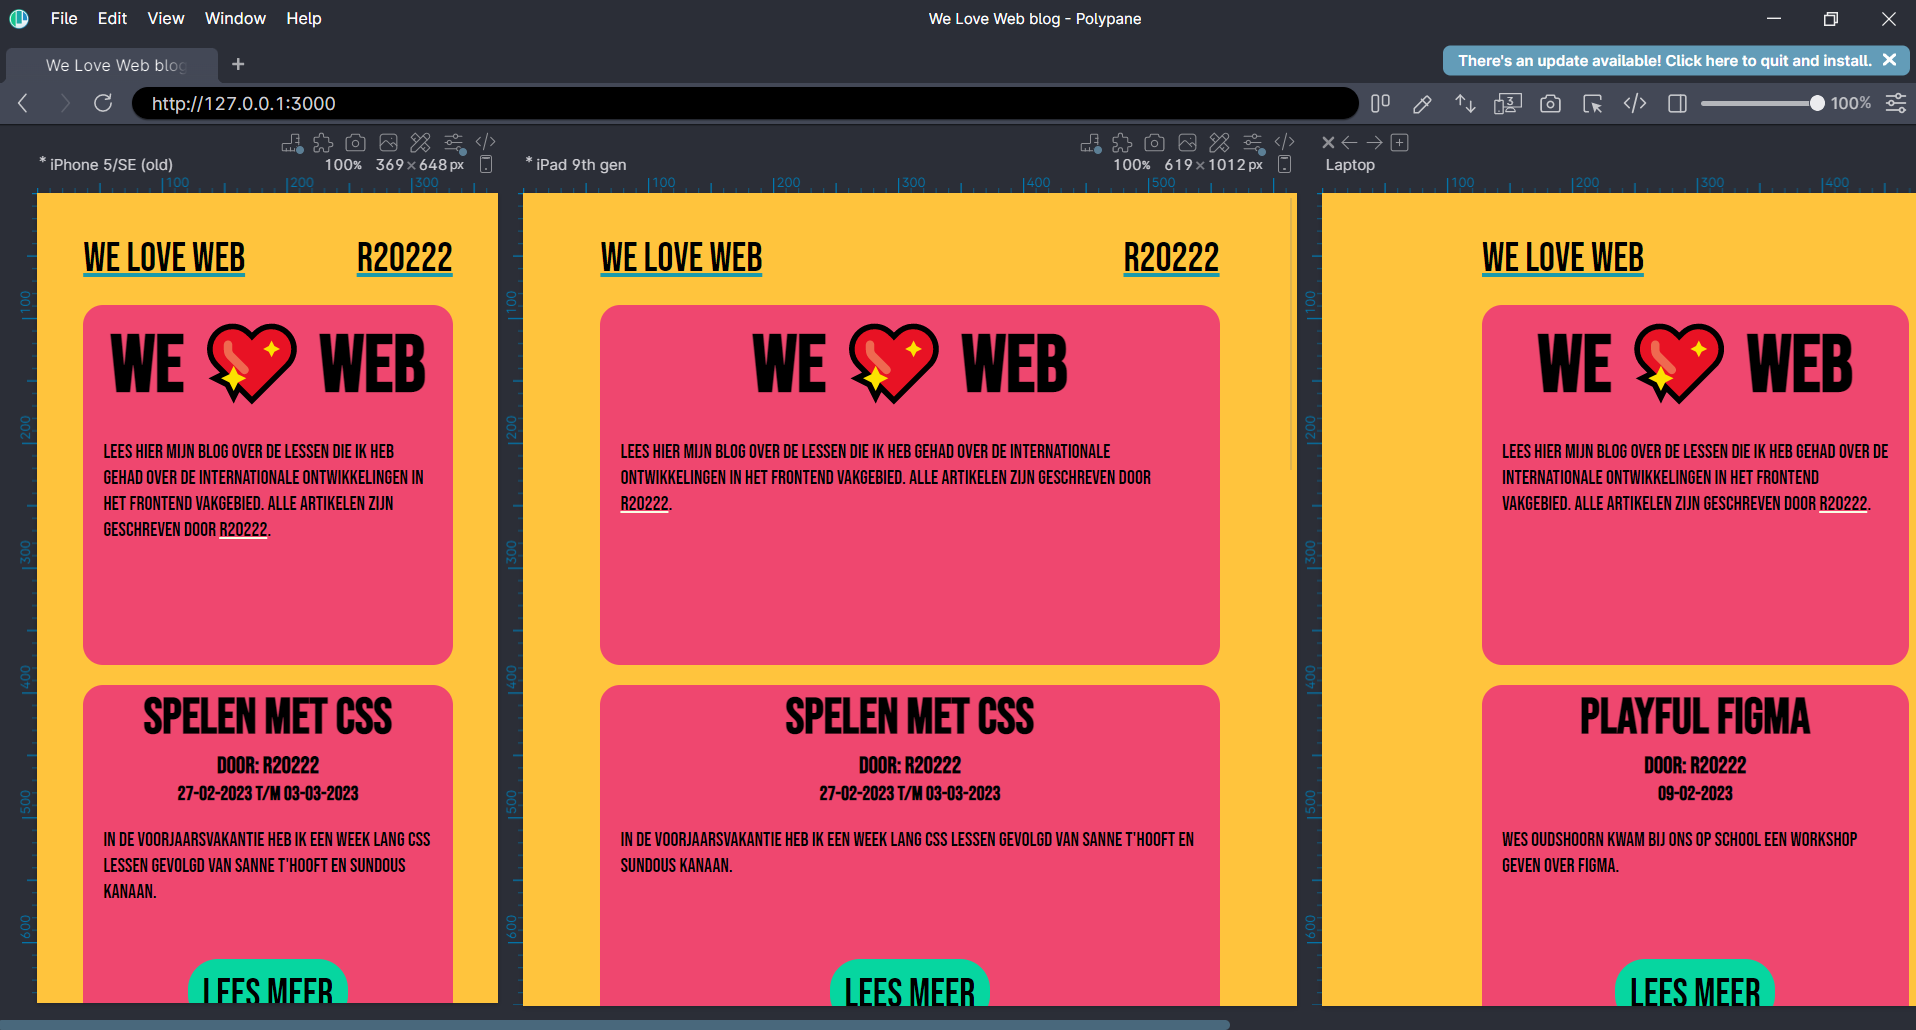Open the devices and panes count icon

(x=1507, y=103)
